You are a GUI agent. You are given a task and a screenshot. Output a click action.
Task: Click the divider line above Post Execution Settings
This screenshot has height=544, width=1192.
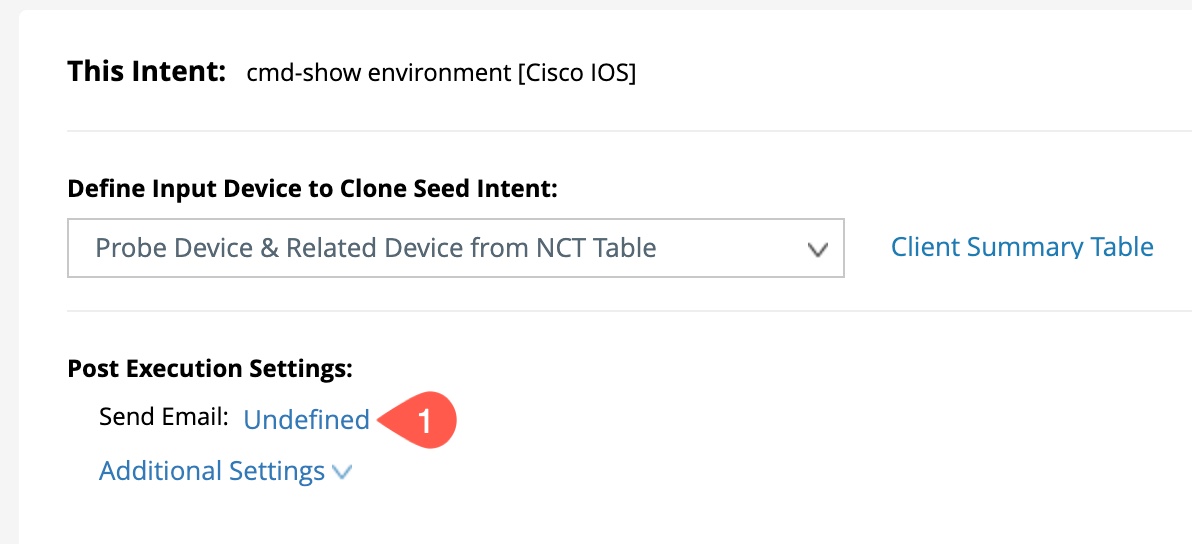tap(600, 311)
